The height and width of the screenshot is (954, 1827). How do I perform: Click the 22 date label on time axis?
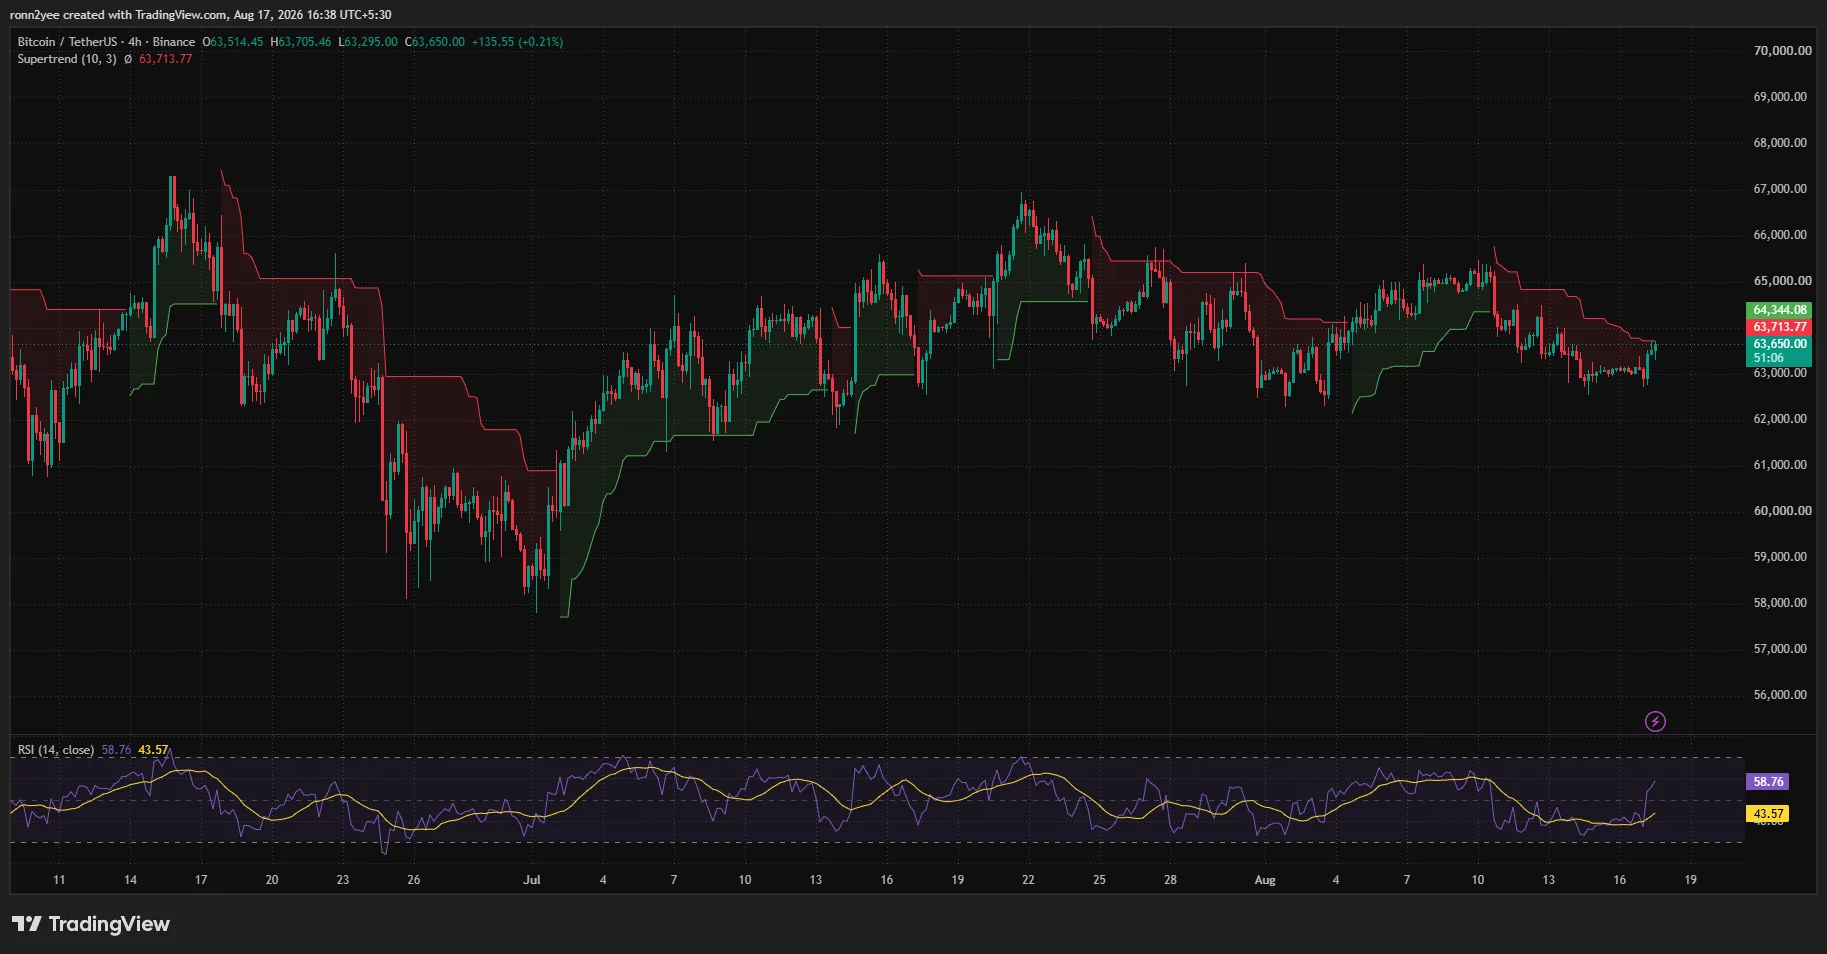[x=1028, y=880]
